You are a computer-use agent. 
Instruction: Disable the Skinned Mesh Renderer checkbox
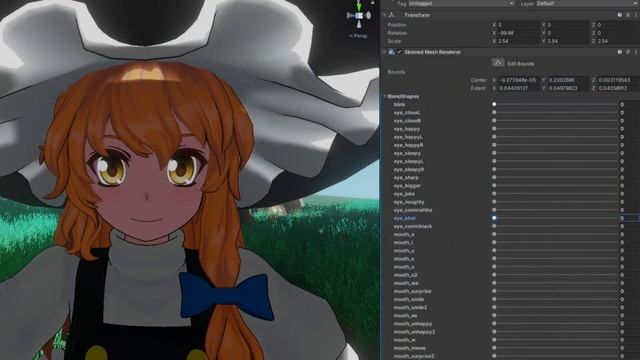(399, 52)
